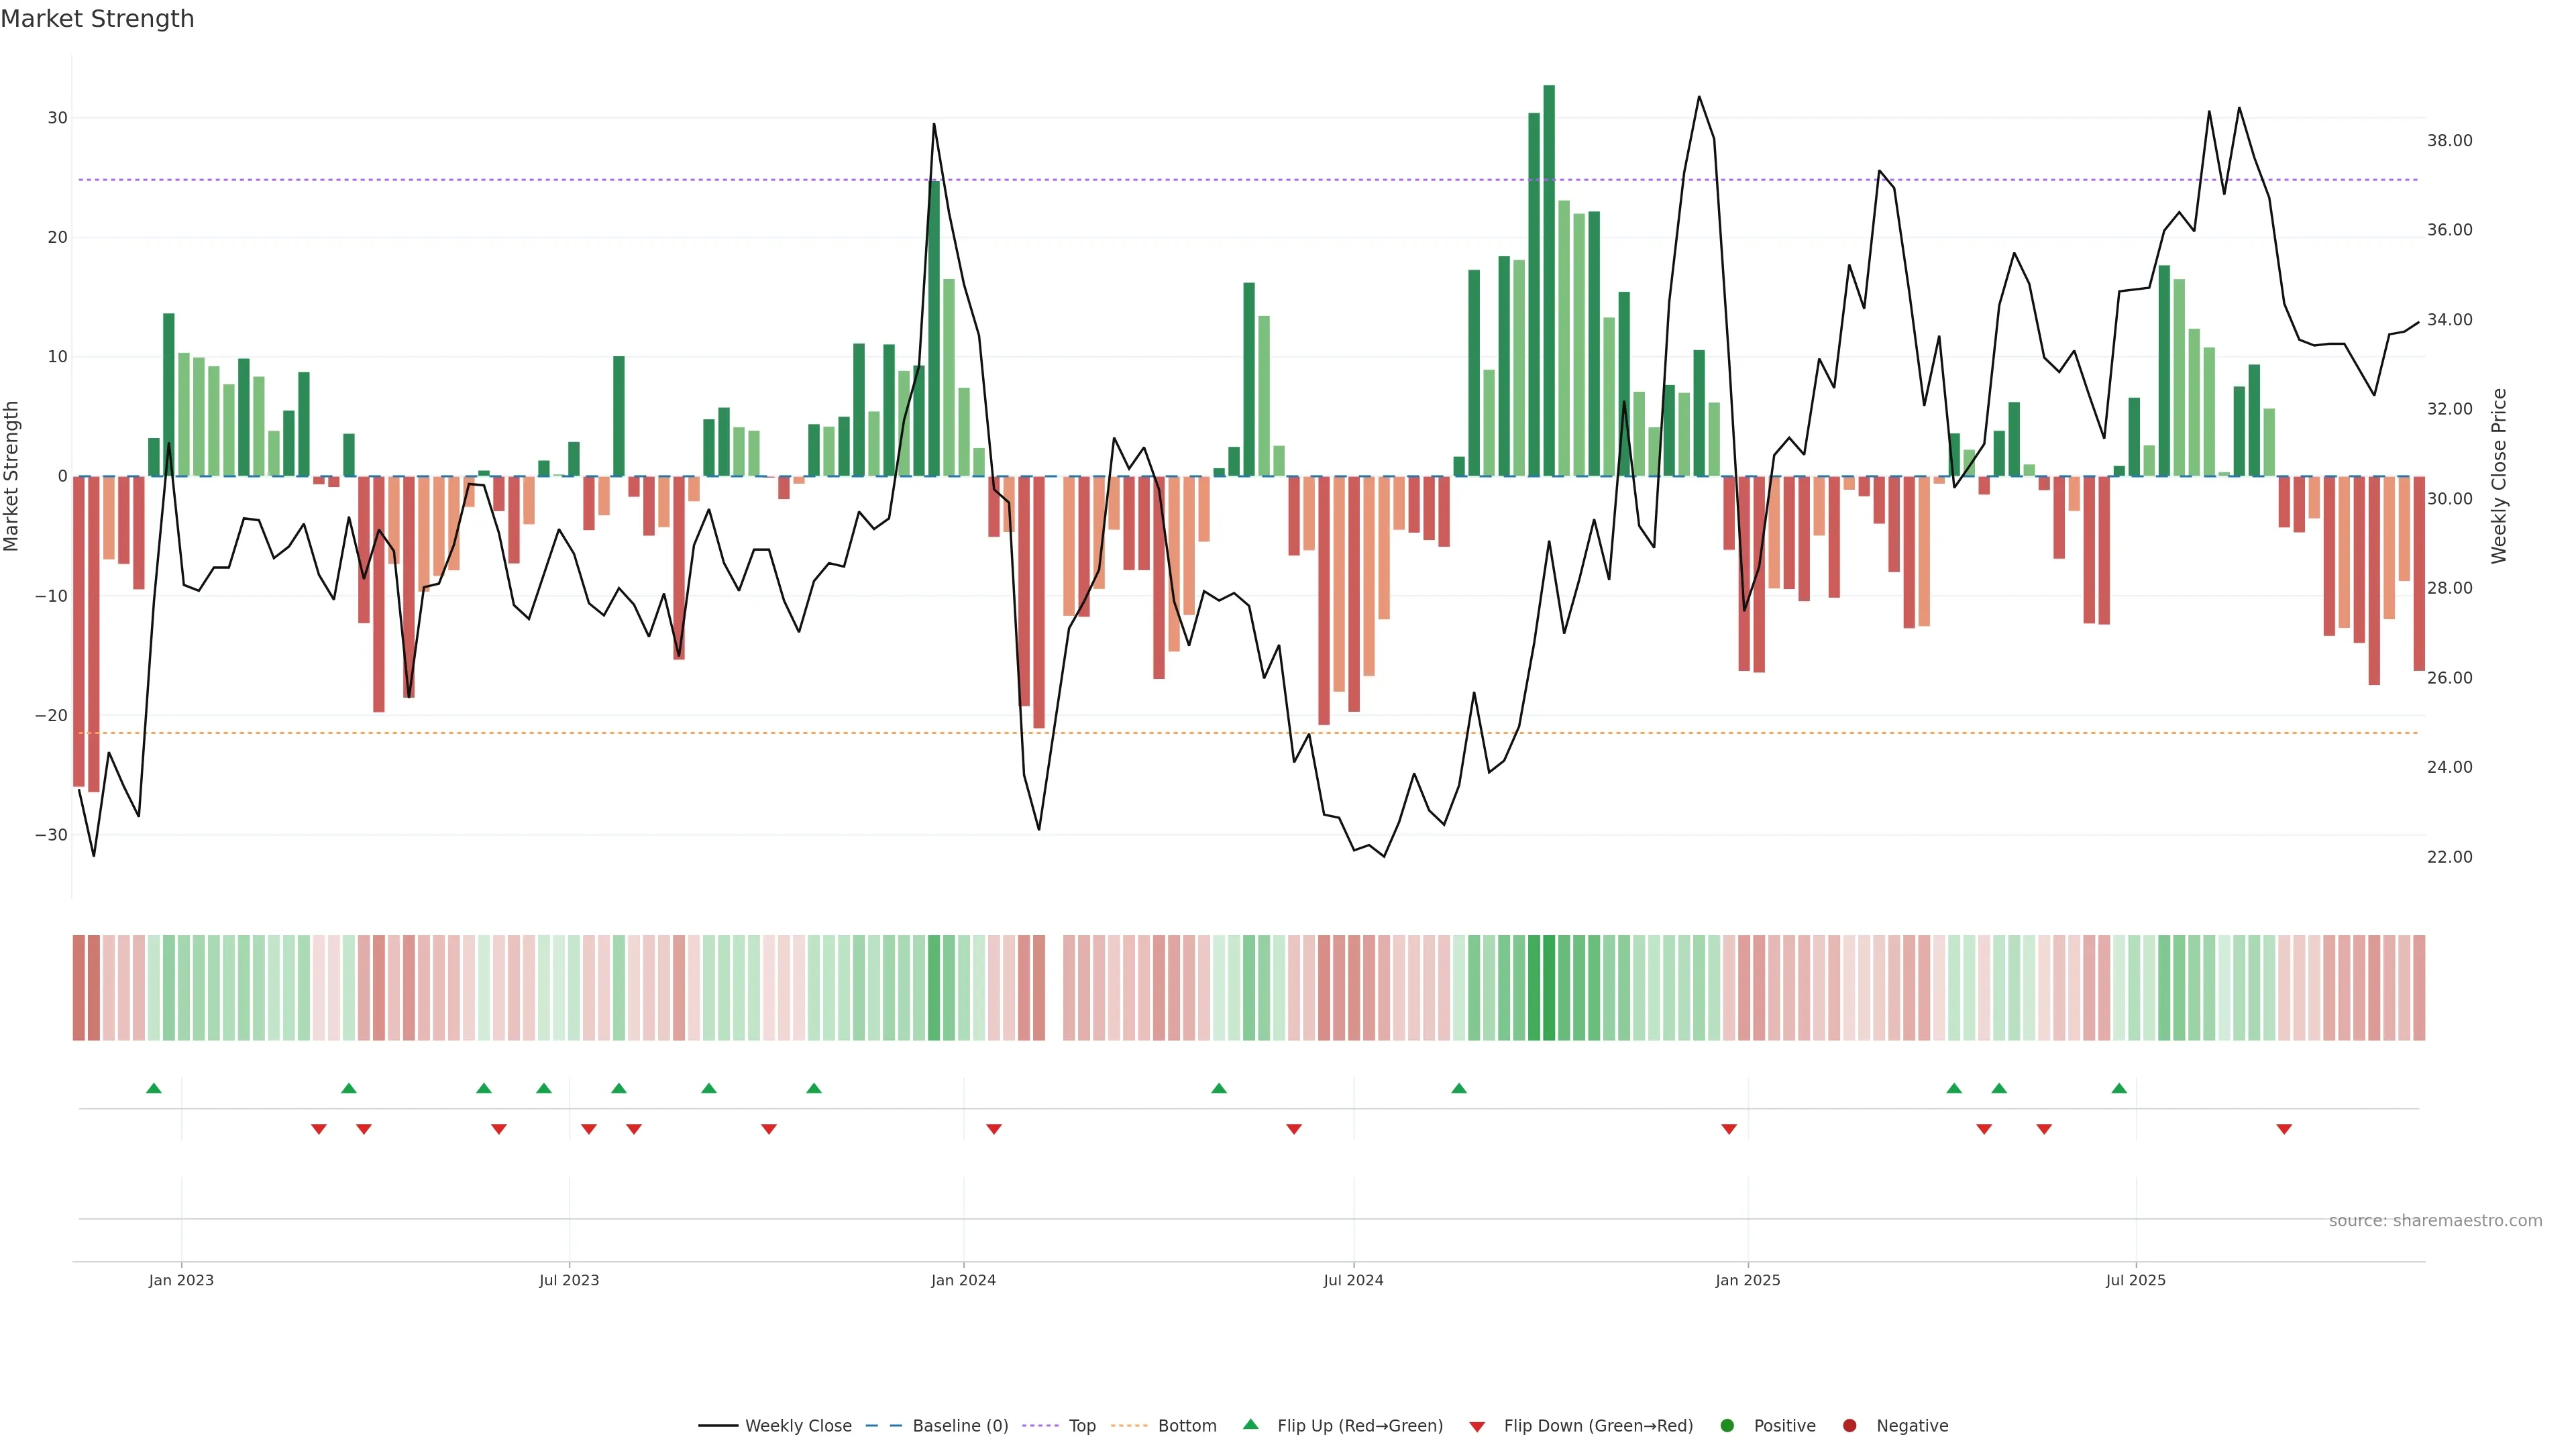The height and width of the screenshot is (1449, 2576).
Task: Click the dark red Negative legend dot
Action: [x=1849, y=1426]
